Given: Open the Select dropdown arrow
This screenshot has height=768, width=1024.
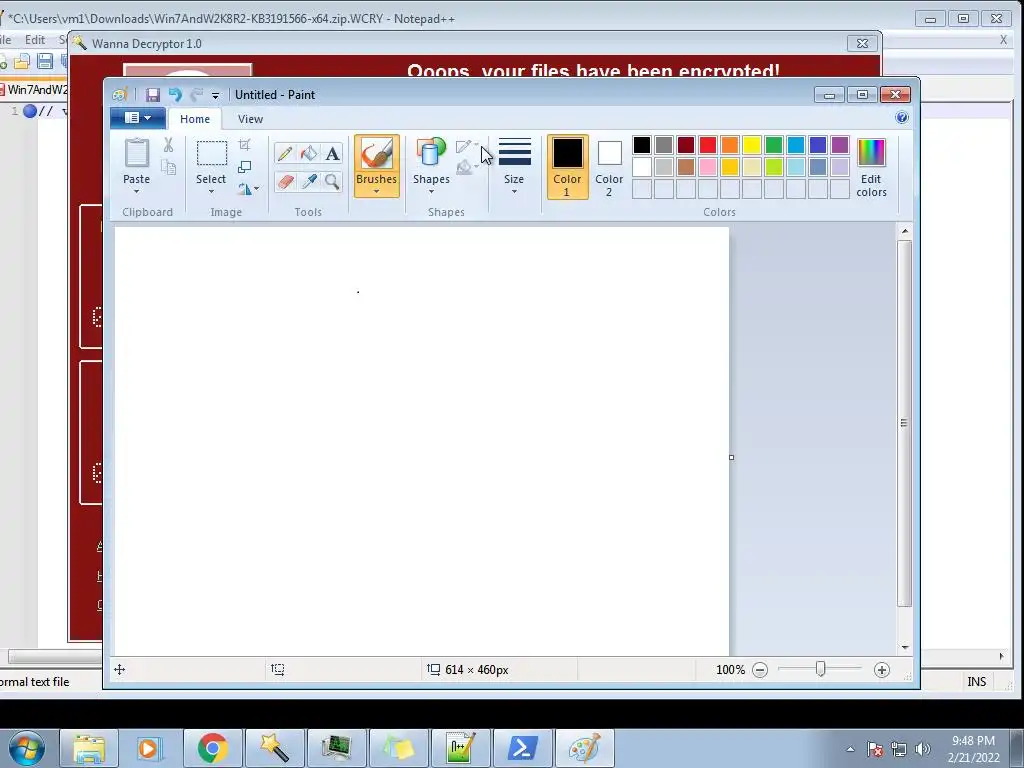Looking at the screenshot, I should tap(211, 191).
